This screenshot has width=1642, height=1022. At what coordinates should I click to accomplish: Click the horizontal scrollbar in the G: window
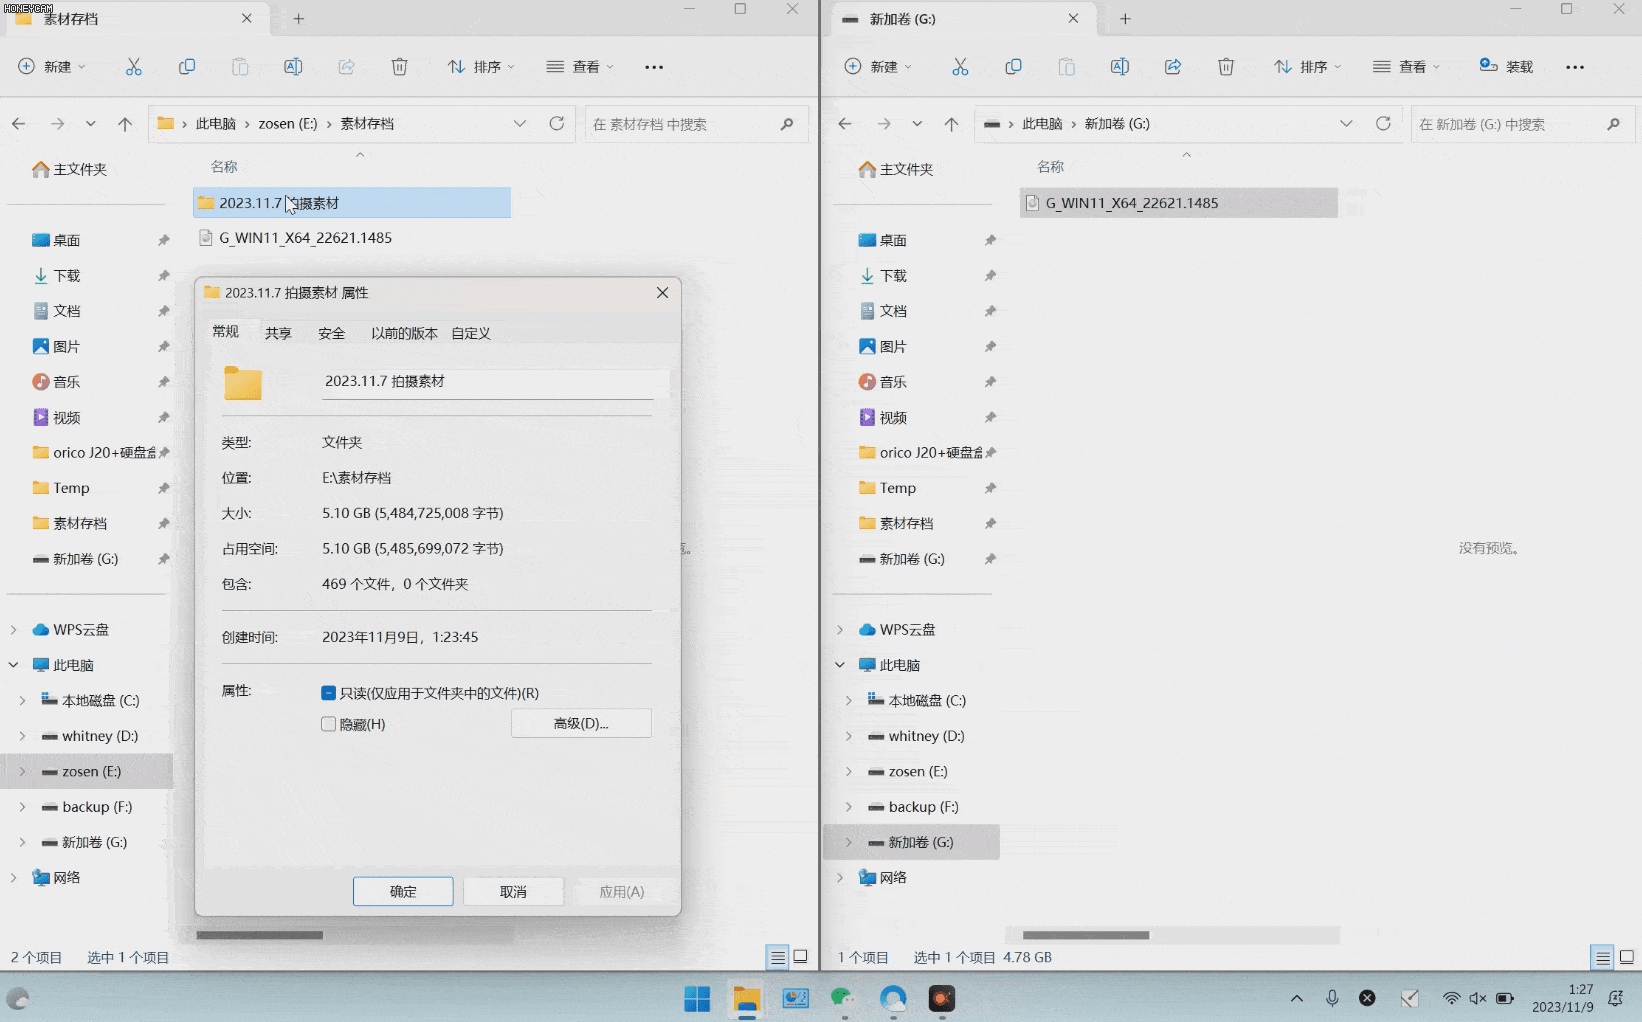coord(1086,935)
